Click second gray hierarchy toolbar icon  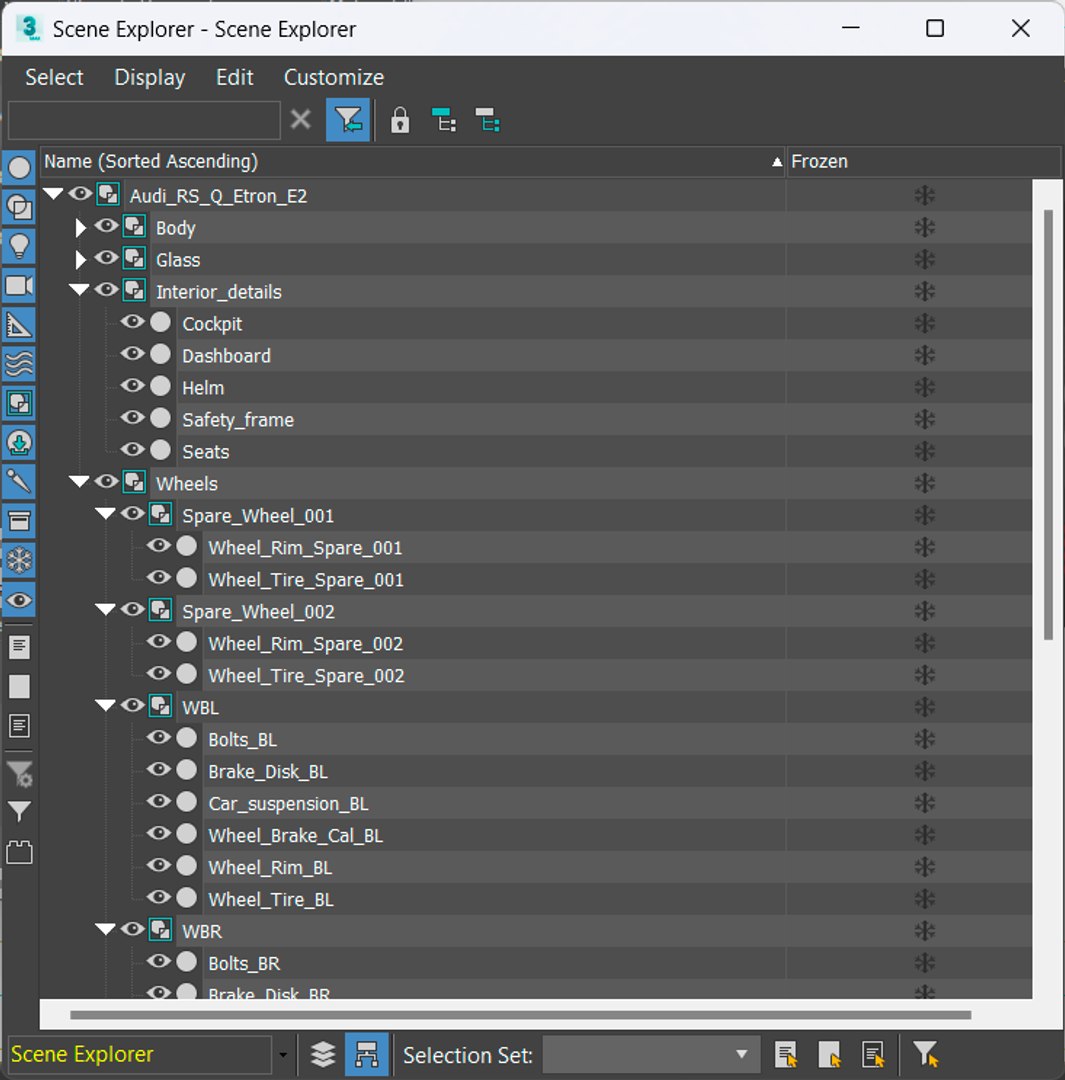click(x=488, y=120)
